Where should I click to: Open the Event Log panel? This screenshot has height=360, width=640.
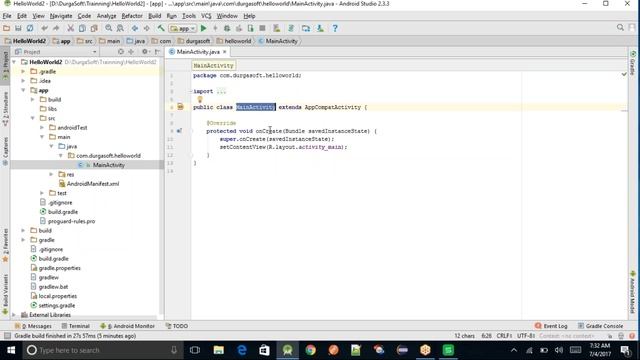[551, 326]
